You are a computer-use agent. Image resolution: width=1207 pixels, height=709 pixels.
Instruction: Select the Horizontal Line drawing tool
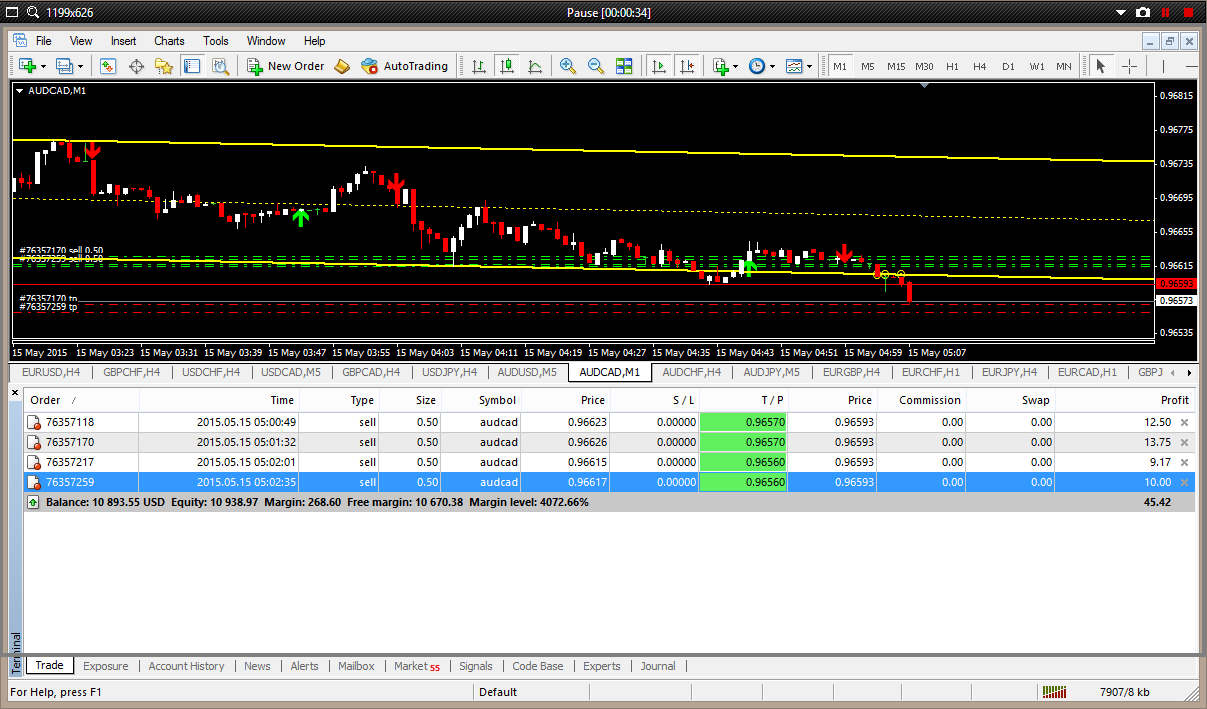1190,66
